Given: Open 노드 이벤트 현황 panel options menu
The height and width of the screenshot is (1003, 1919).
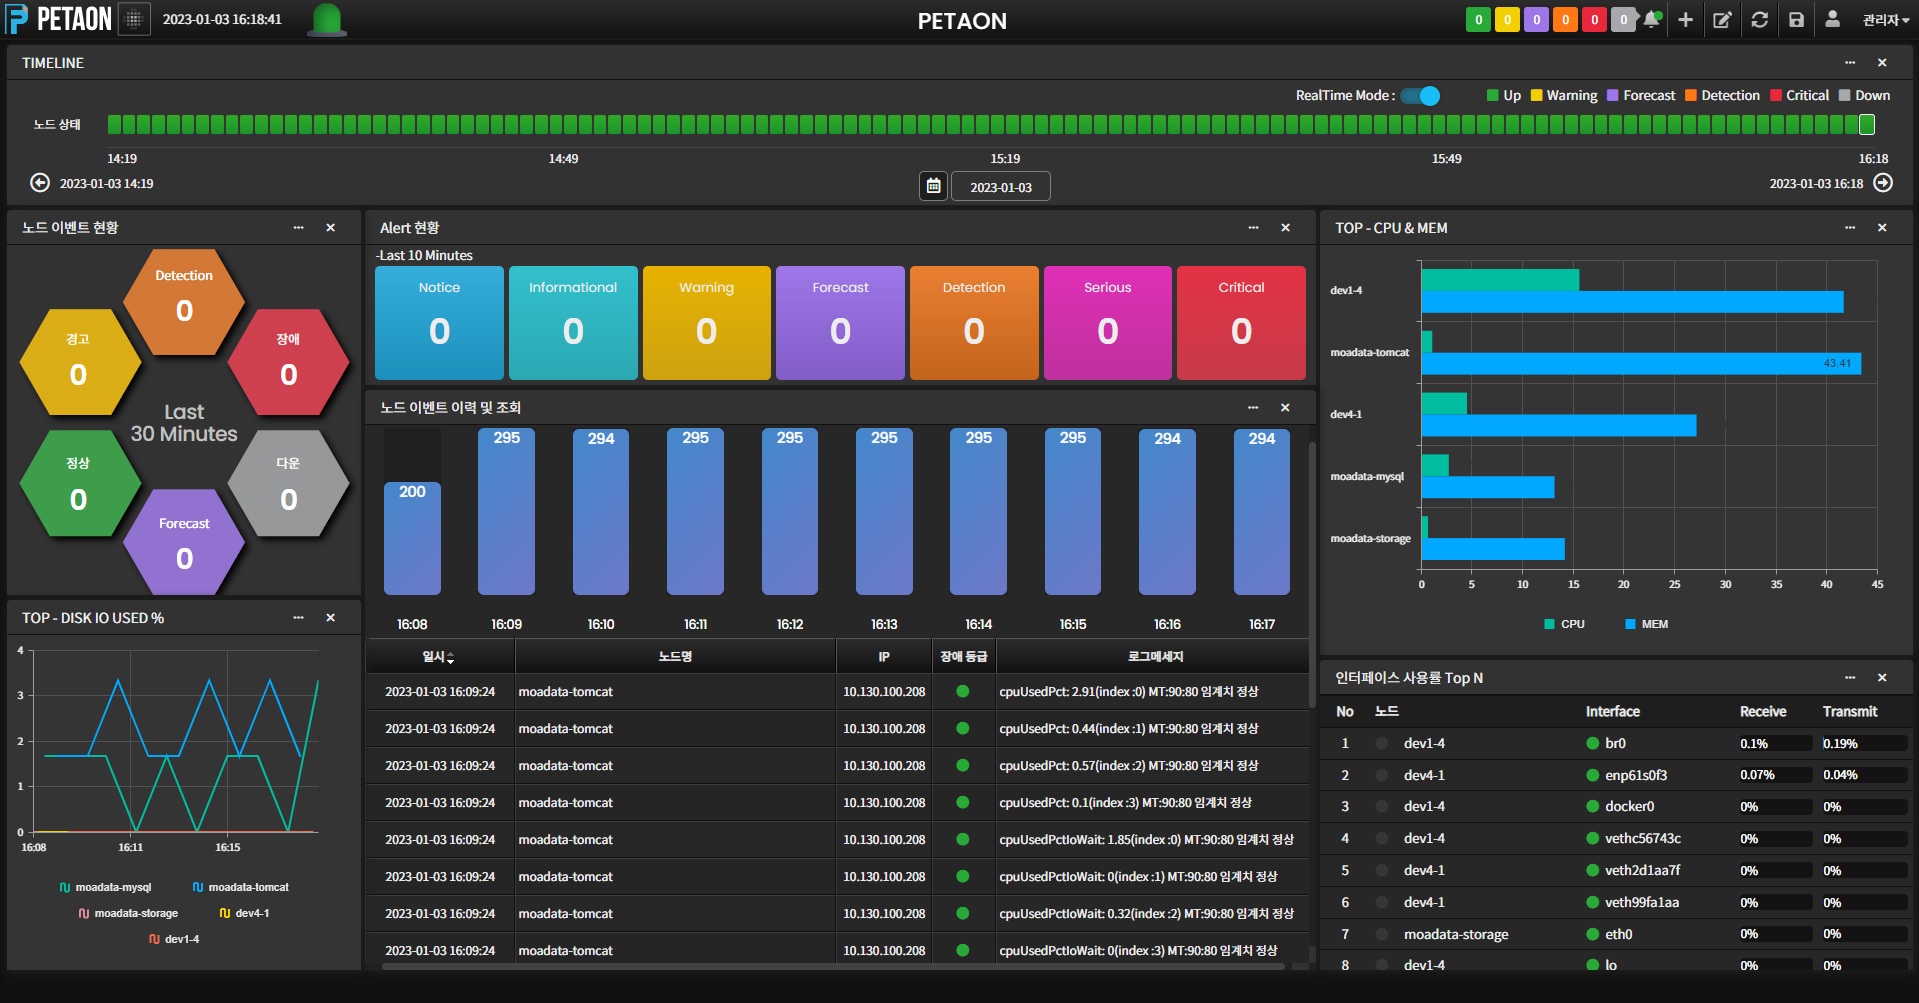Looking at the screenshot, I should pyautogui.click(x=298, y=228).
